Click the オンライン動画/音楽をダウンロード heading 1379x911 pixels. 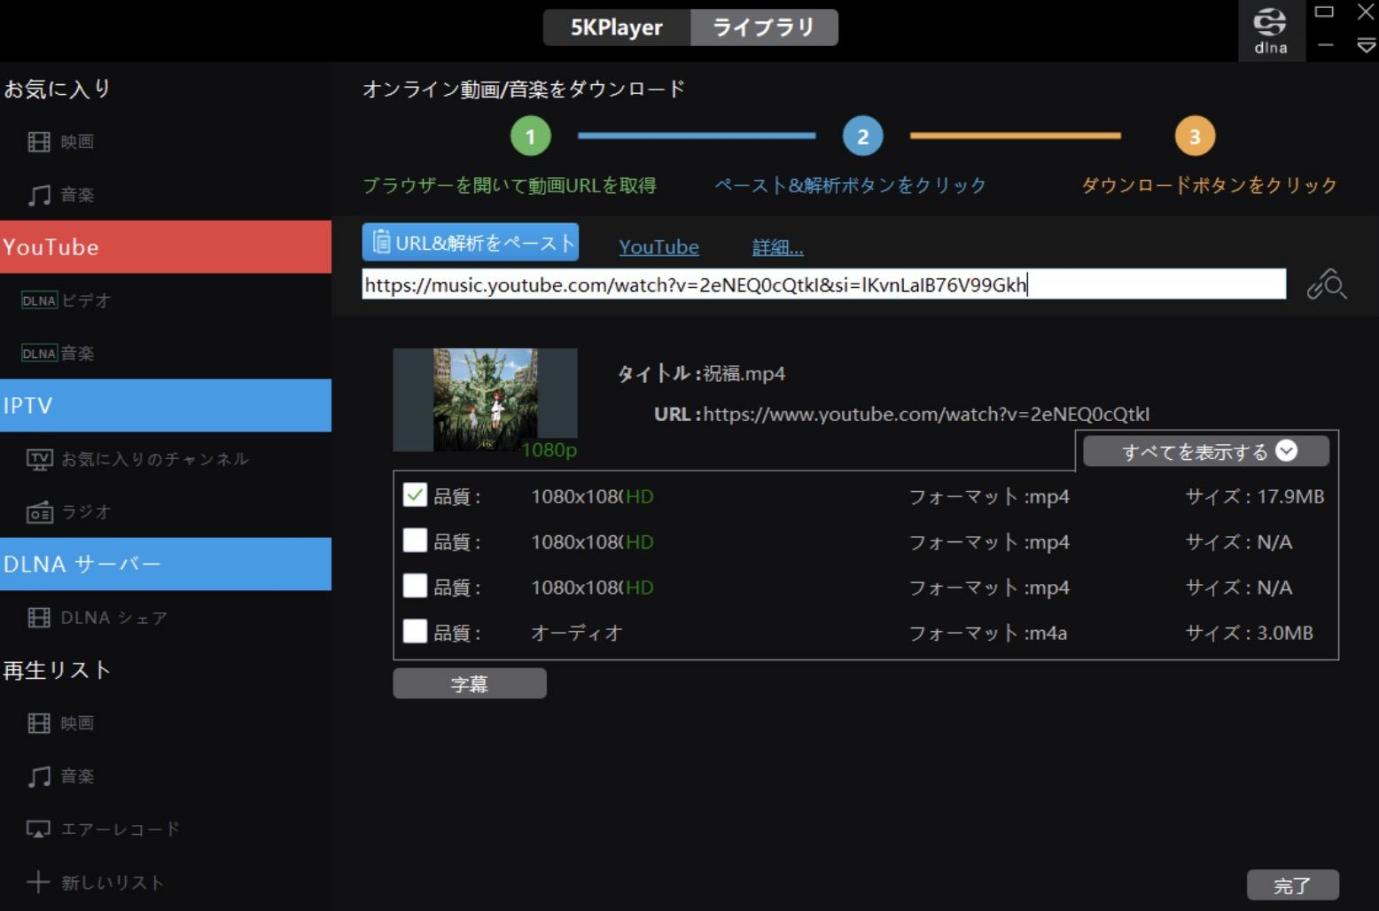pos(524,89)
